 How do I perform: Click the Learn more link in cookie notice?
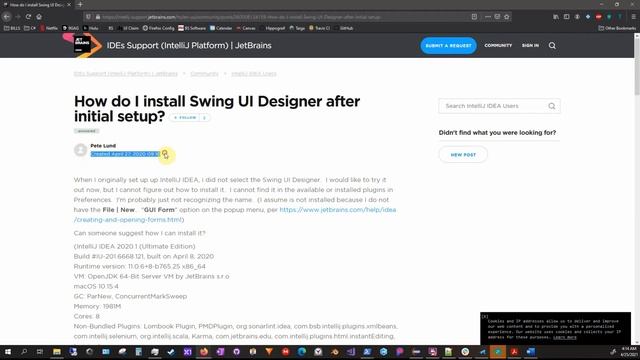click(x=564, y=337)
